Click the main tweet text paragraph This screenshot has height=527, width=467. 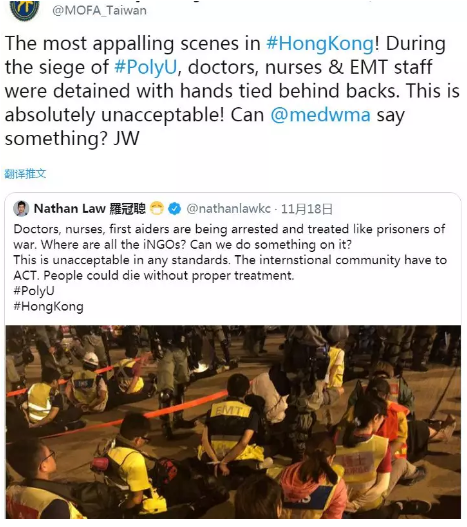coord(232,91)
